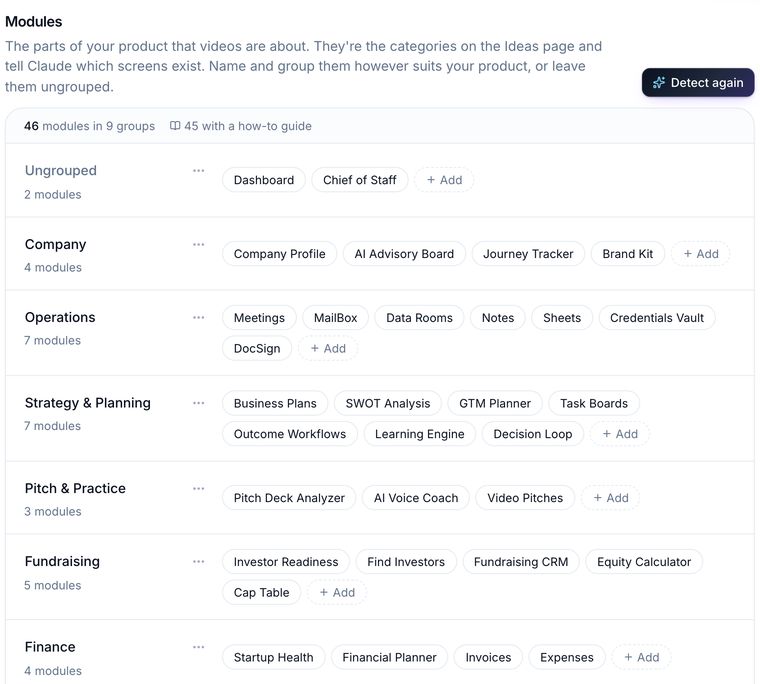Click the Operations group name

coord(60,318)
